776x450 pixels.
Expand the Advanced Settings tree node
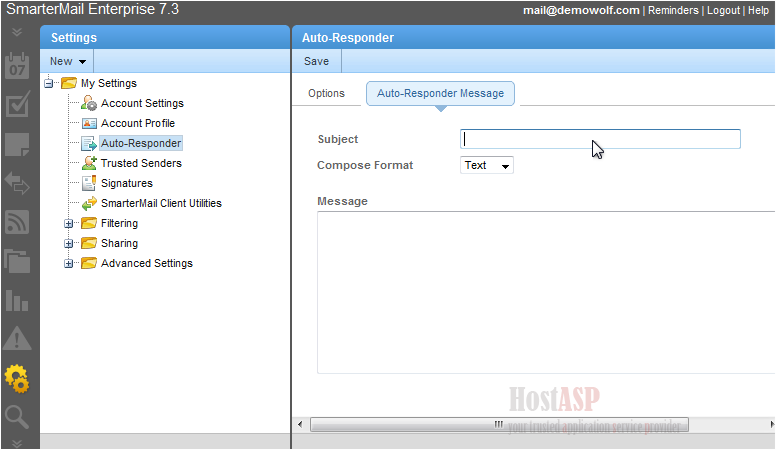[x=69, y=264]
